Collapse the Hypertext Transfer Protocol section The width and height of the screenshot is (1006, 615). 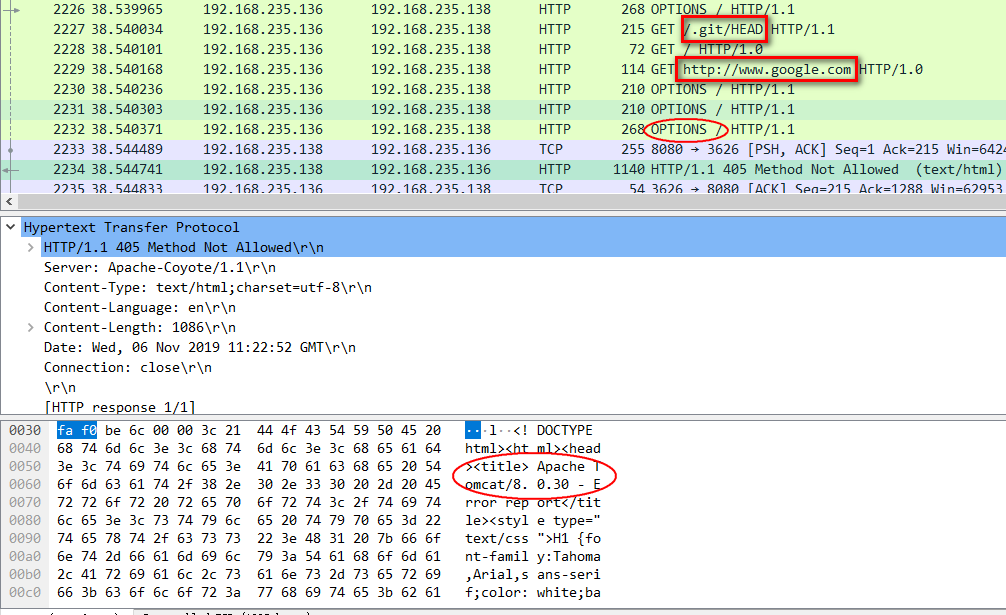10,227
